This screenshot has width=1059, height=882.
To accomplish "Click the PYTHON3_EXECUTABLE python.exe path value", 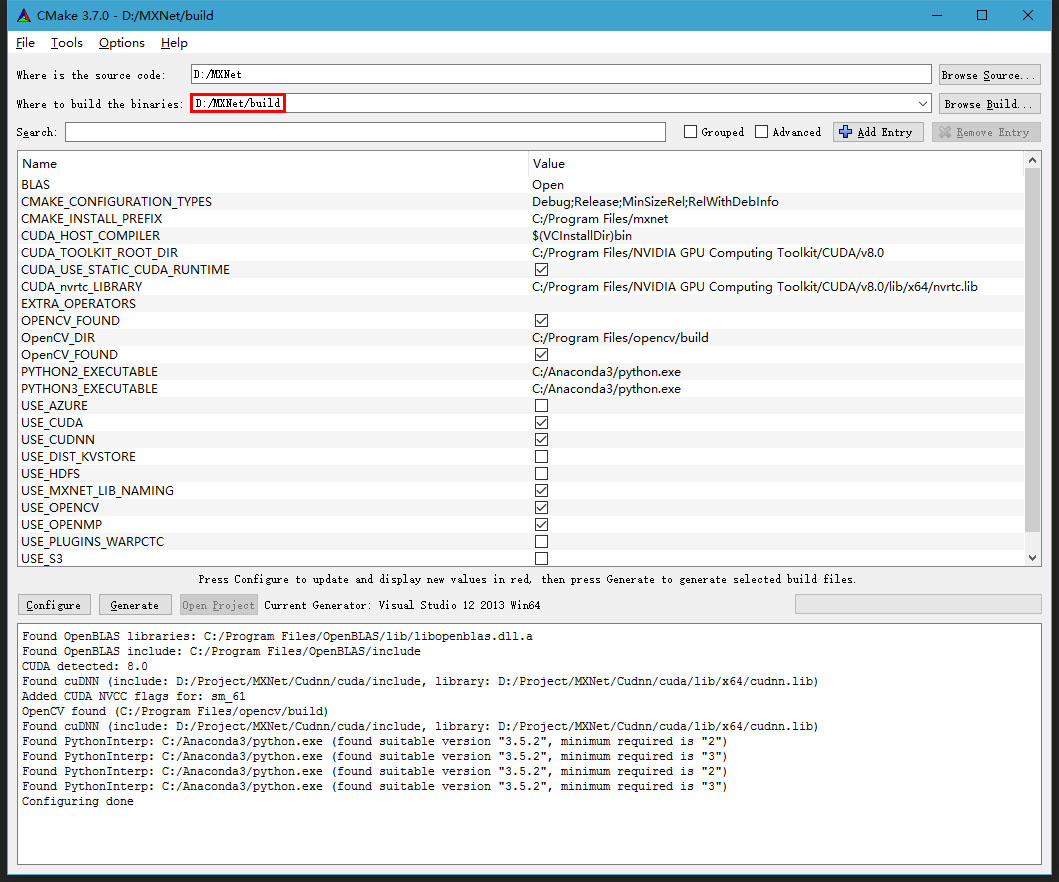I will [606, 388].
